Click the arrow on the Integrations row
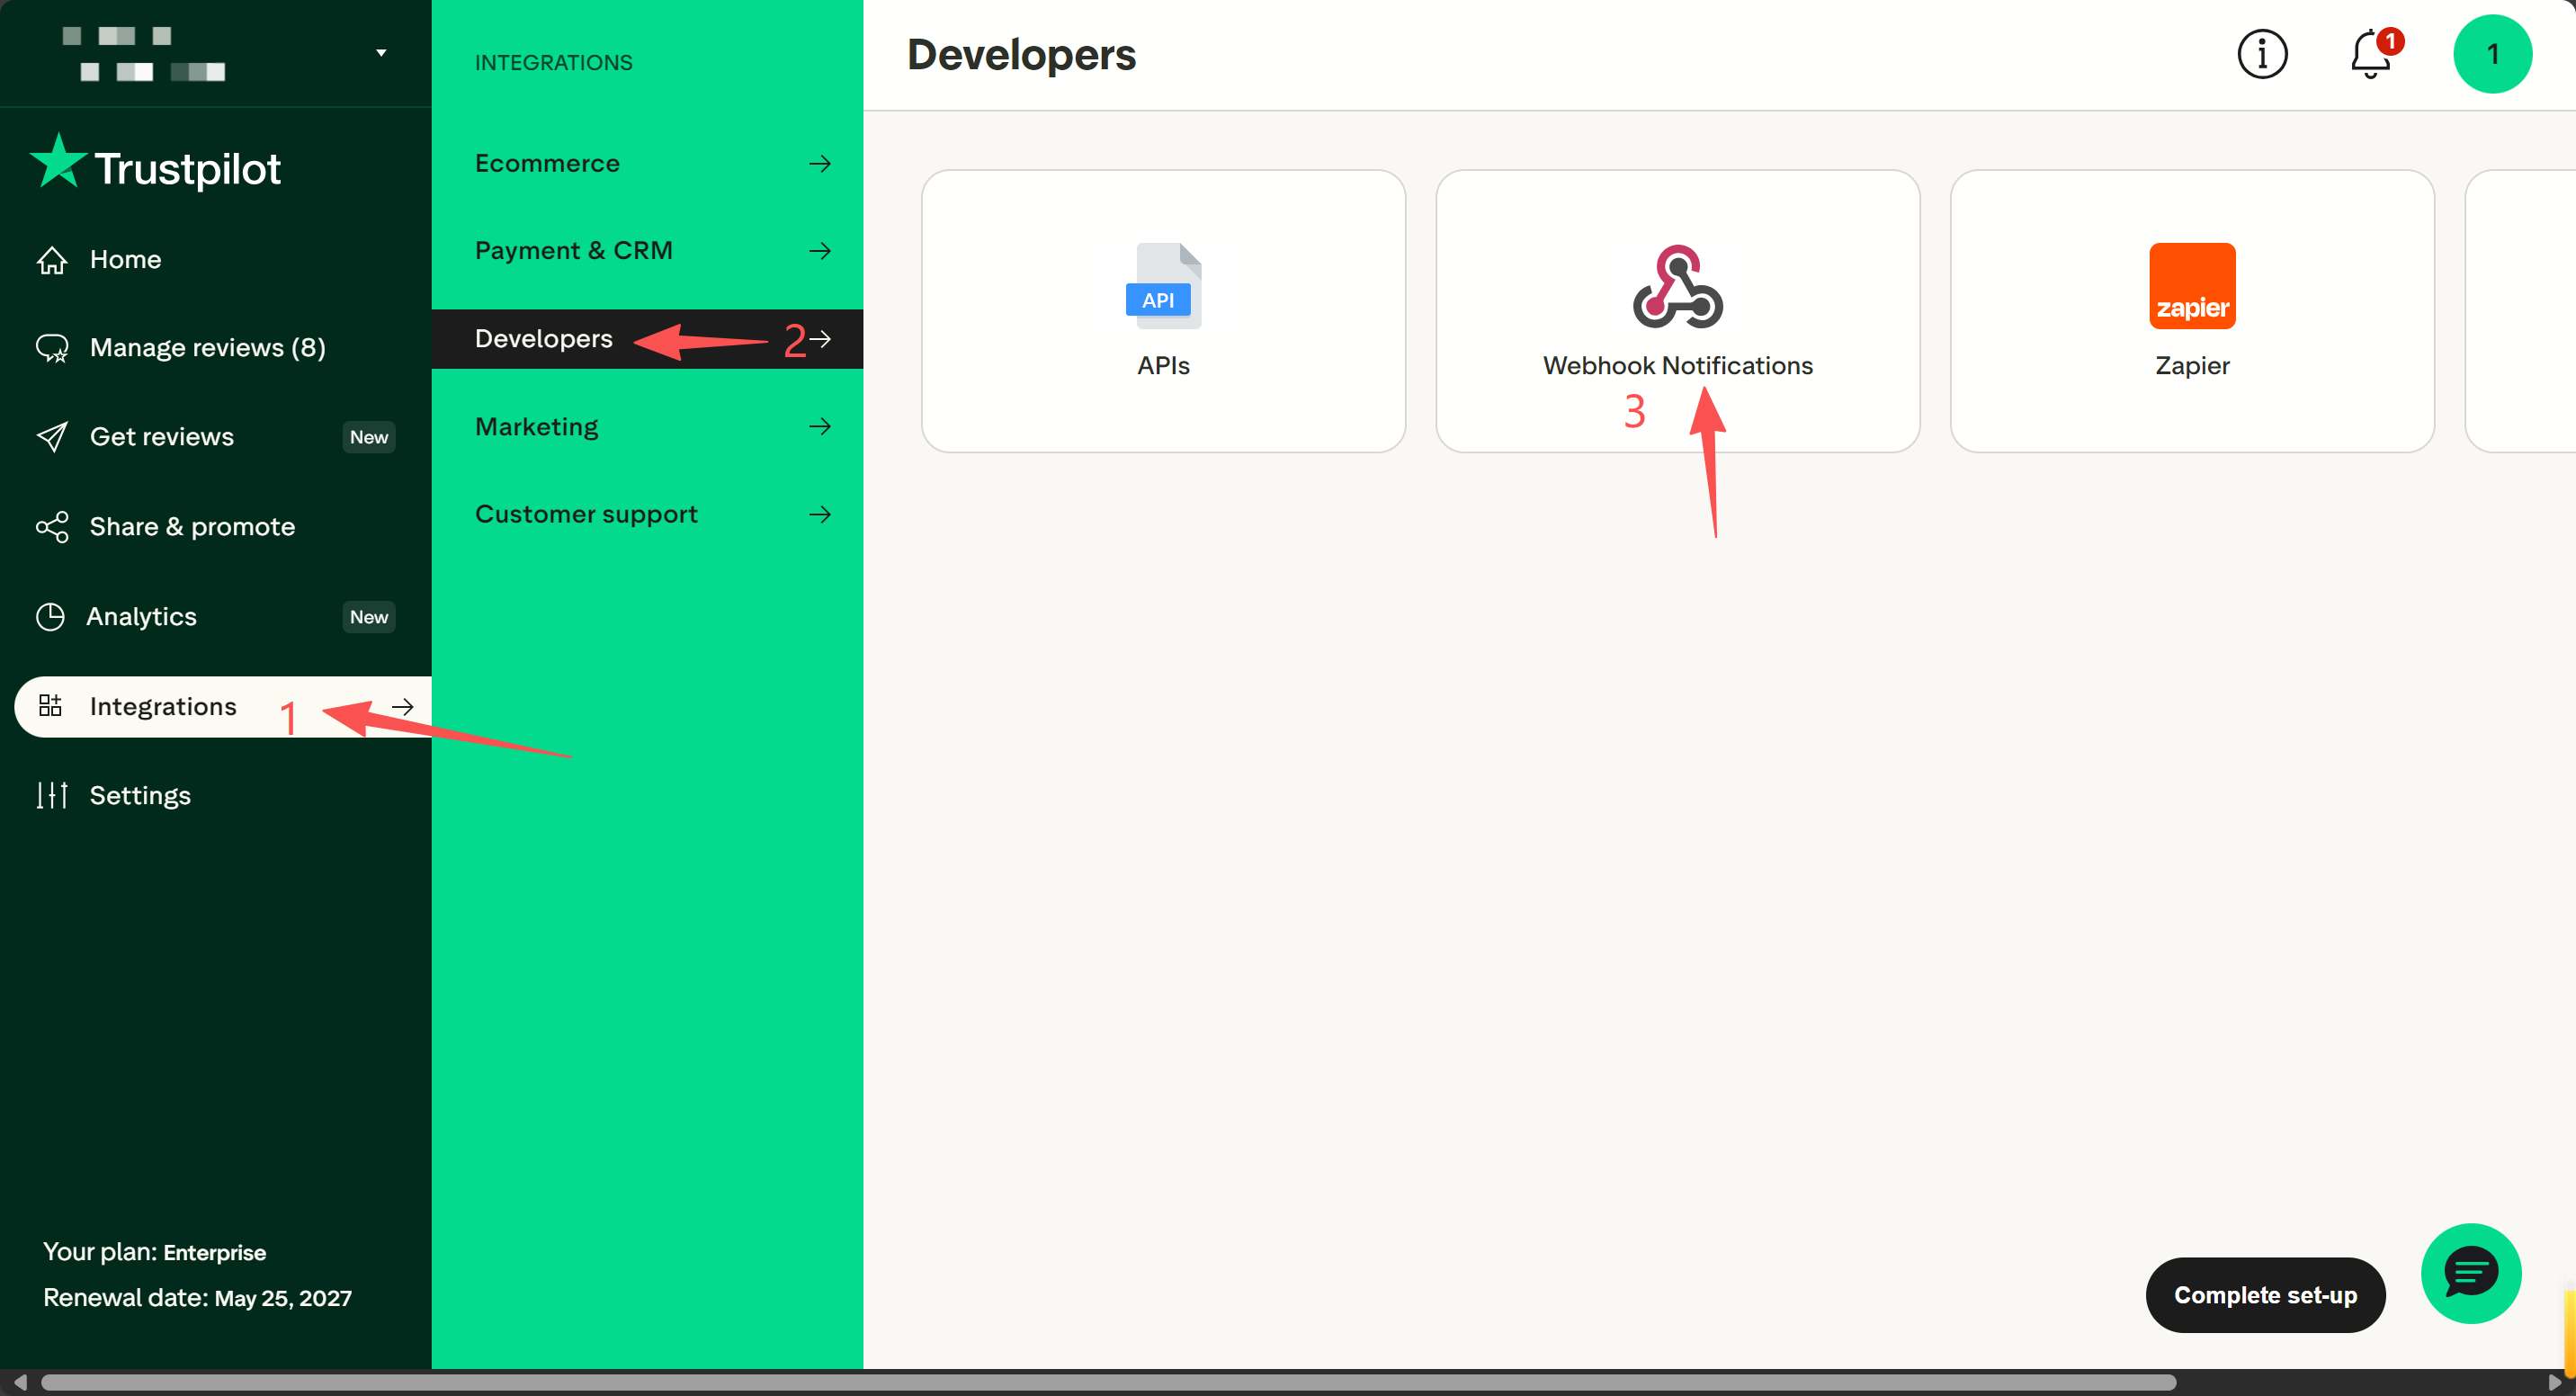Viewport: 2576px width, 1396px height. pyautogui.click(x=403, y=707)
